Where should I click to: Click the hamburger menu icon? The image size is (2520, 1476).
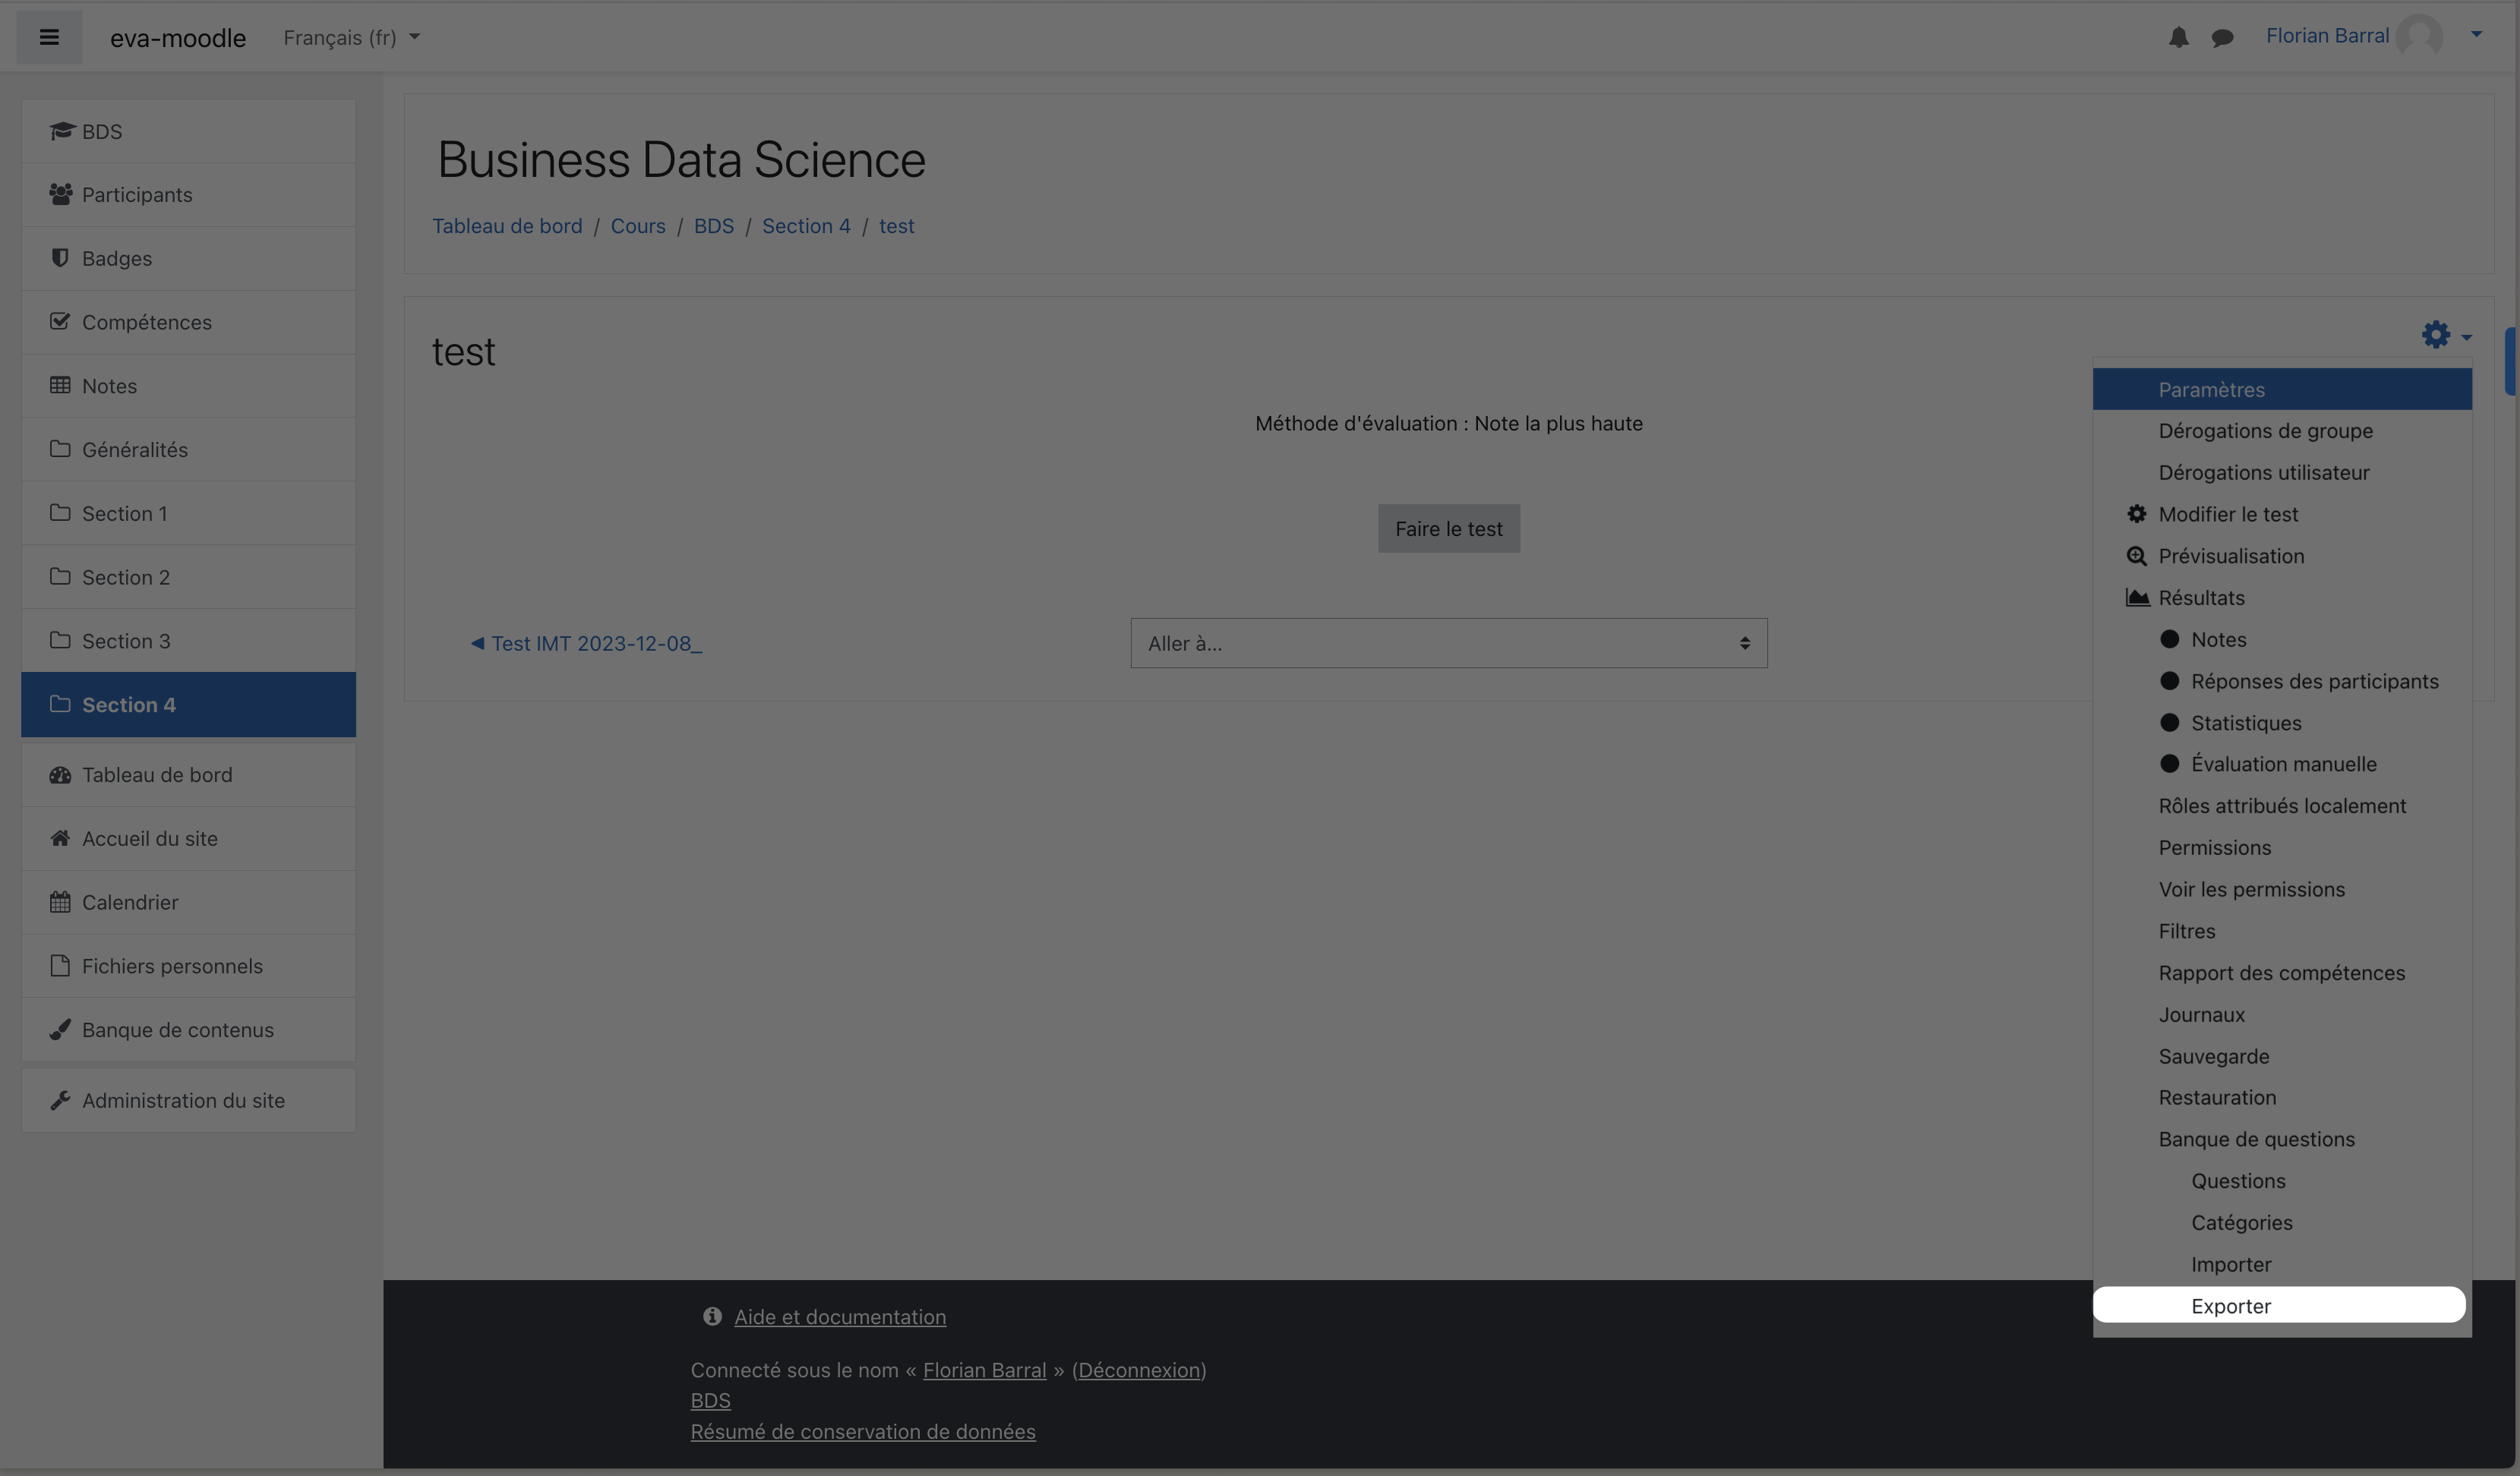click(x=49, y=38)
